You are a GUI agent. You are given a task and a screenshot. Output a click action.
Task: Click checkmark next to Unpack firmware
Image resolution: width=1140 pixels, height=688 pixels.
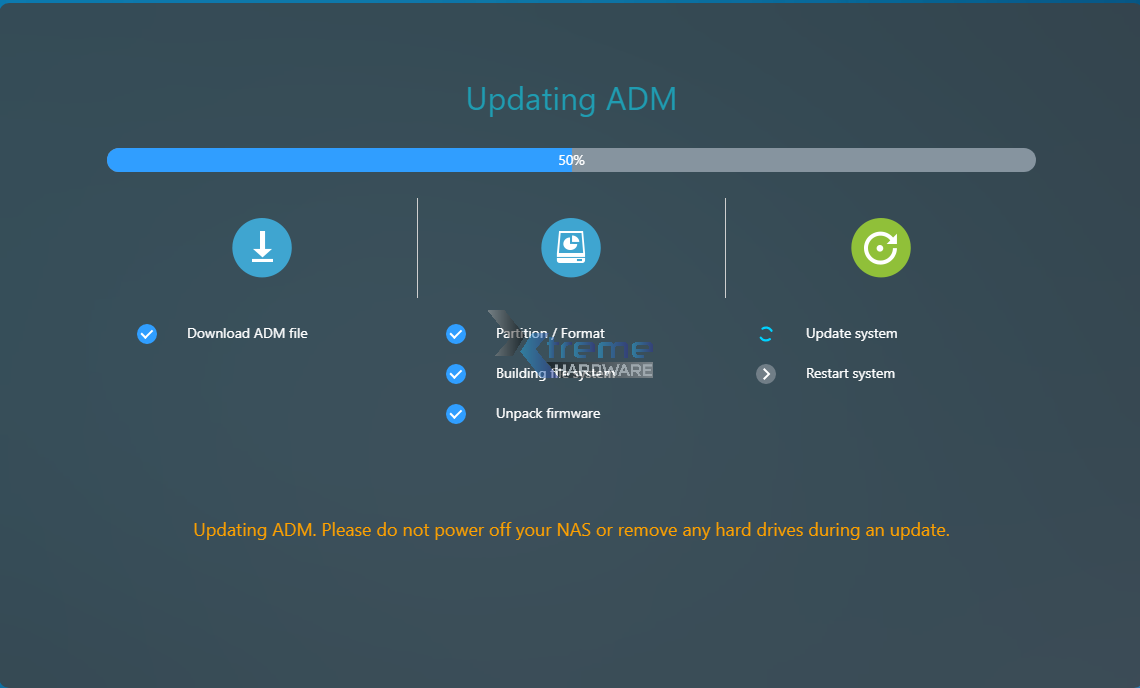click(x=456, y=414)
